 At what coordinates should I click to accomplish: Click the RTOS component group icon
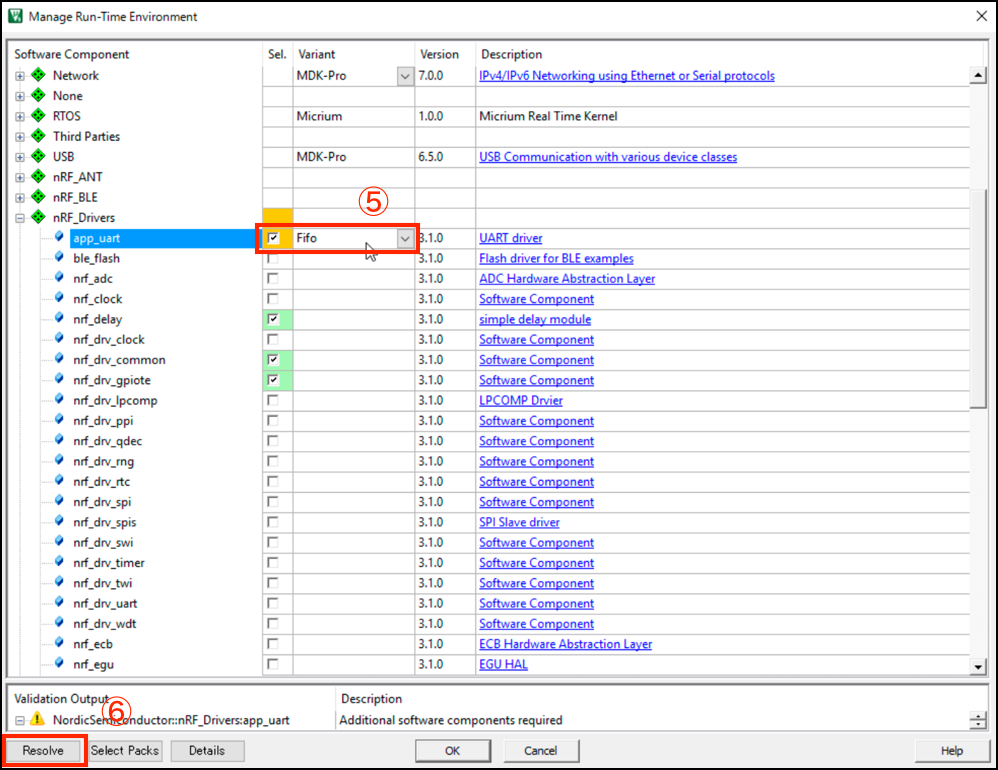pyautogui.click(x=39, y=116)
